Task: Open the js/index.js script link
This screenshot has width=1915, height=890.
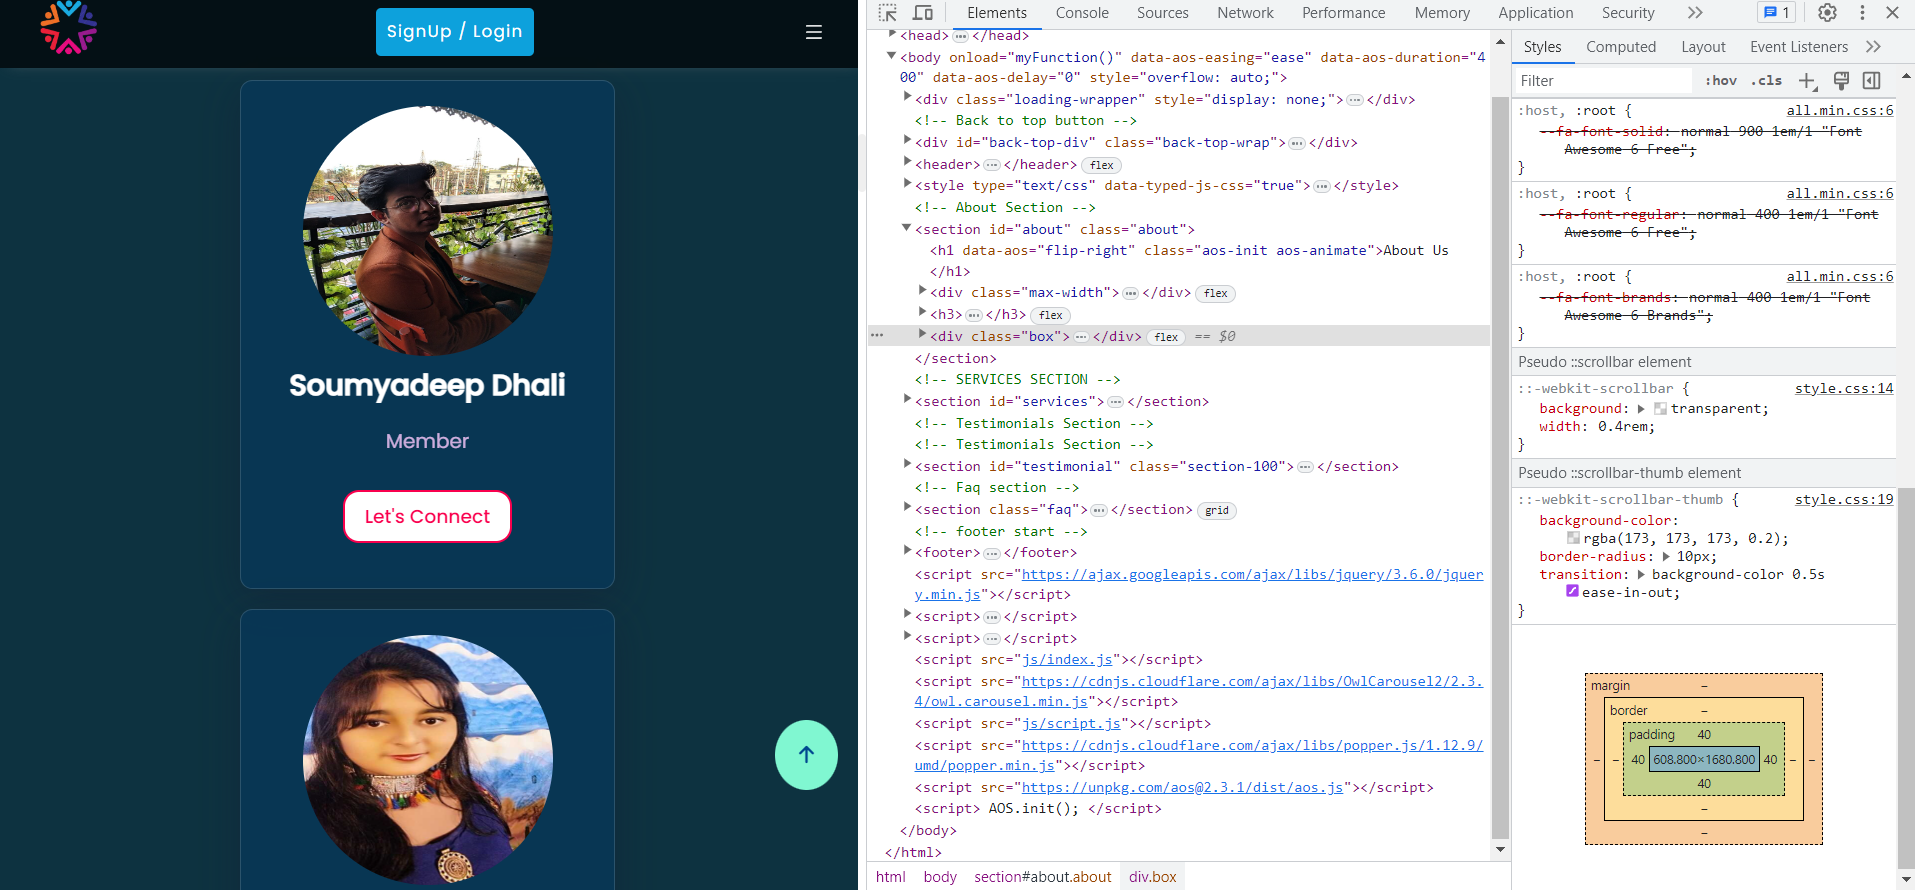Action: (x=1067, y=660)
